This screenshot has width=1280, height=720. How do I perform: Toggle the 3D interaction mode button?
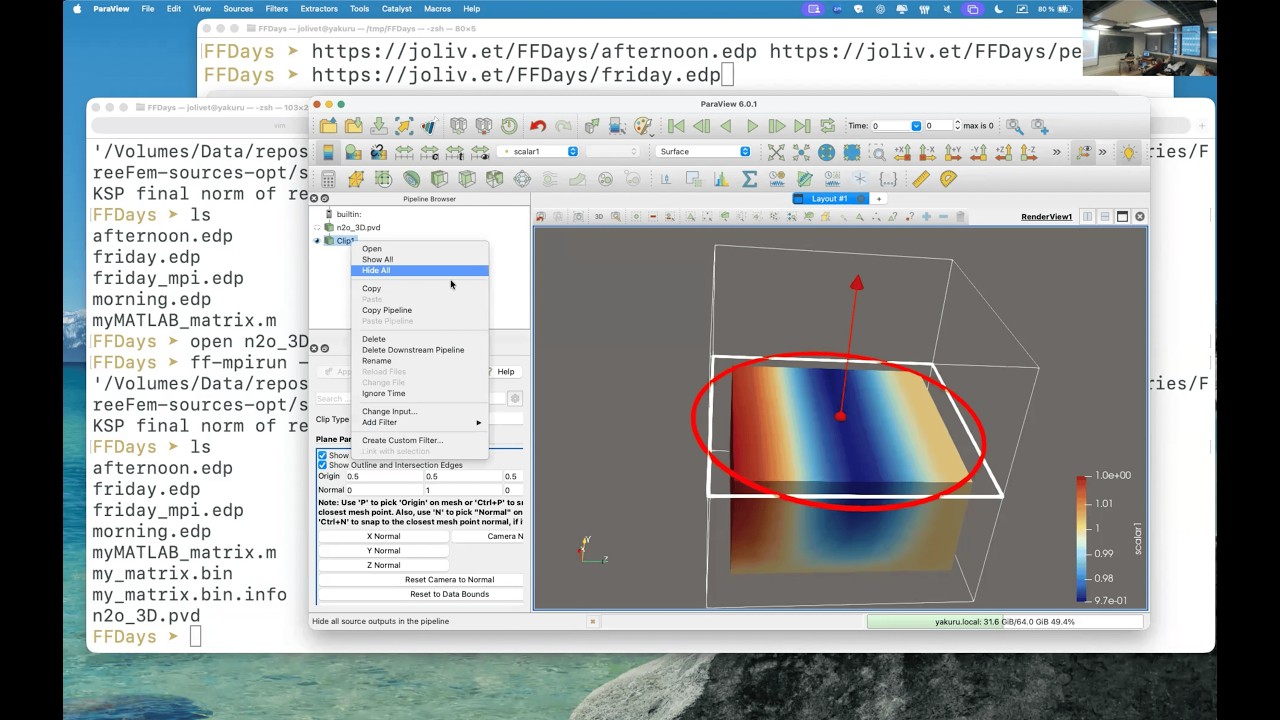coord(599,216)
